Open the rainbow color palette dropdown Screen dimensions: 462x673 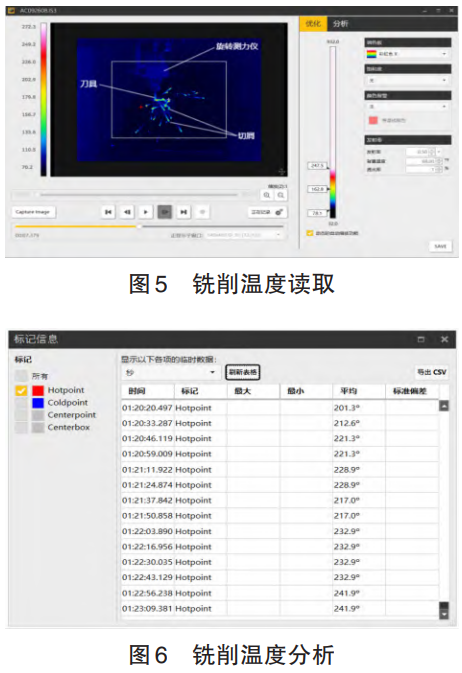(407, 54)
